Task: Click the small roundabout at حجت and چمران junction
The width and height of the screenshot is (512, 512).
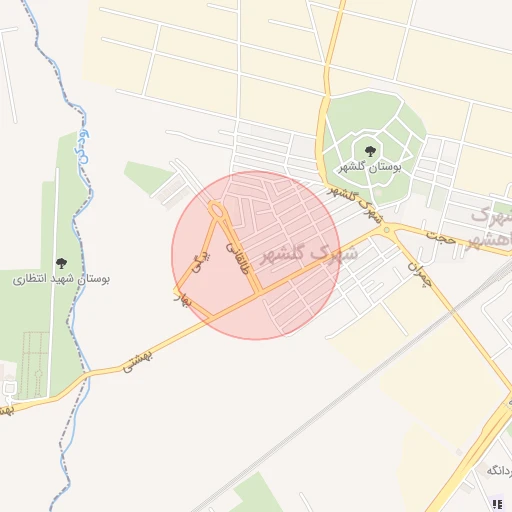Action: 386,230
